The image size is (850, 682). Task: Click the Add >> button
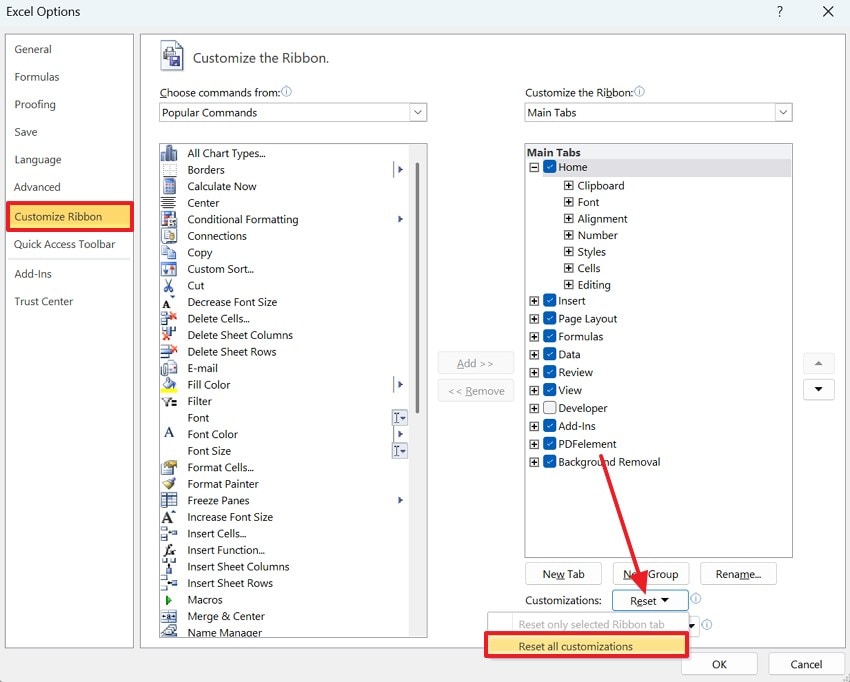pyautogui.click(x=475, y=363)
